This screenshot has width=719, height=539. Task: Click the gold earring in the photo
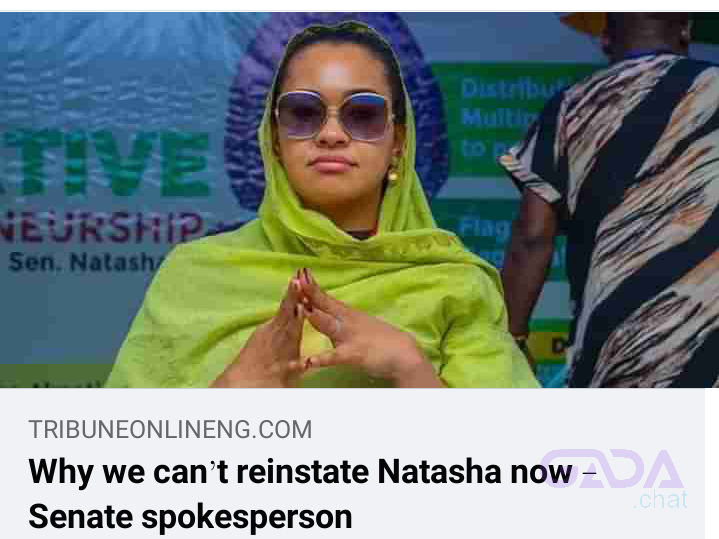coord(393,175)
